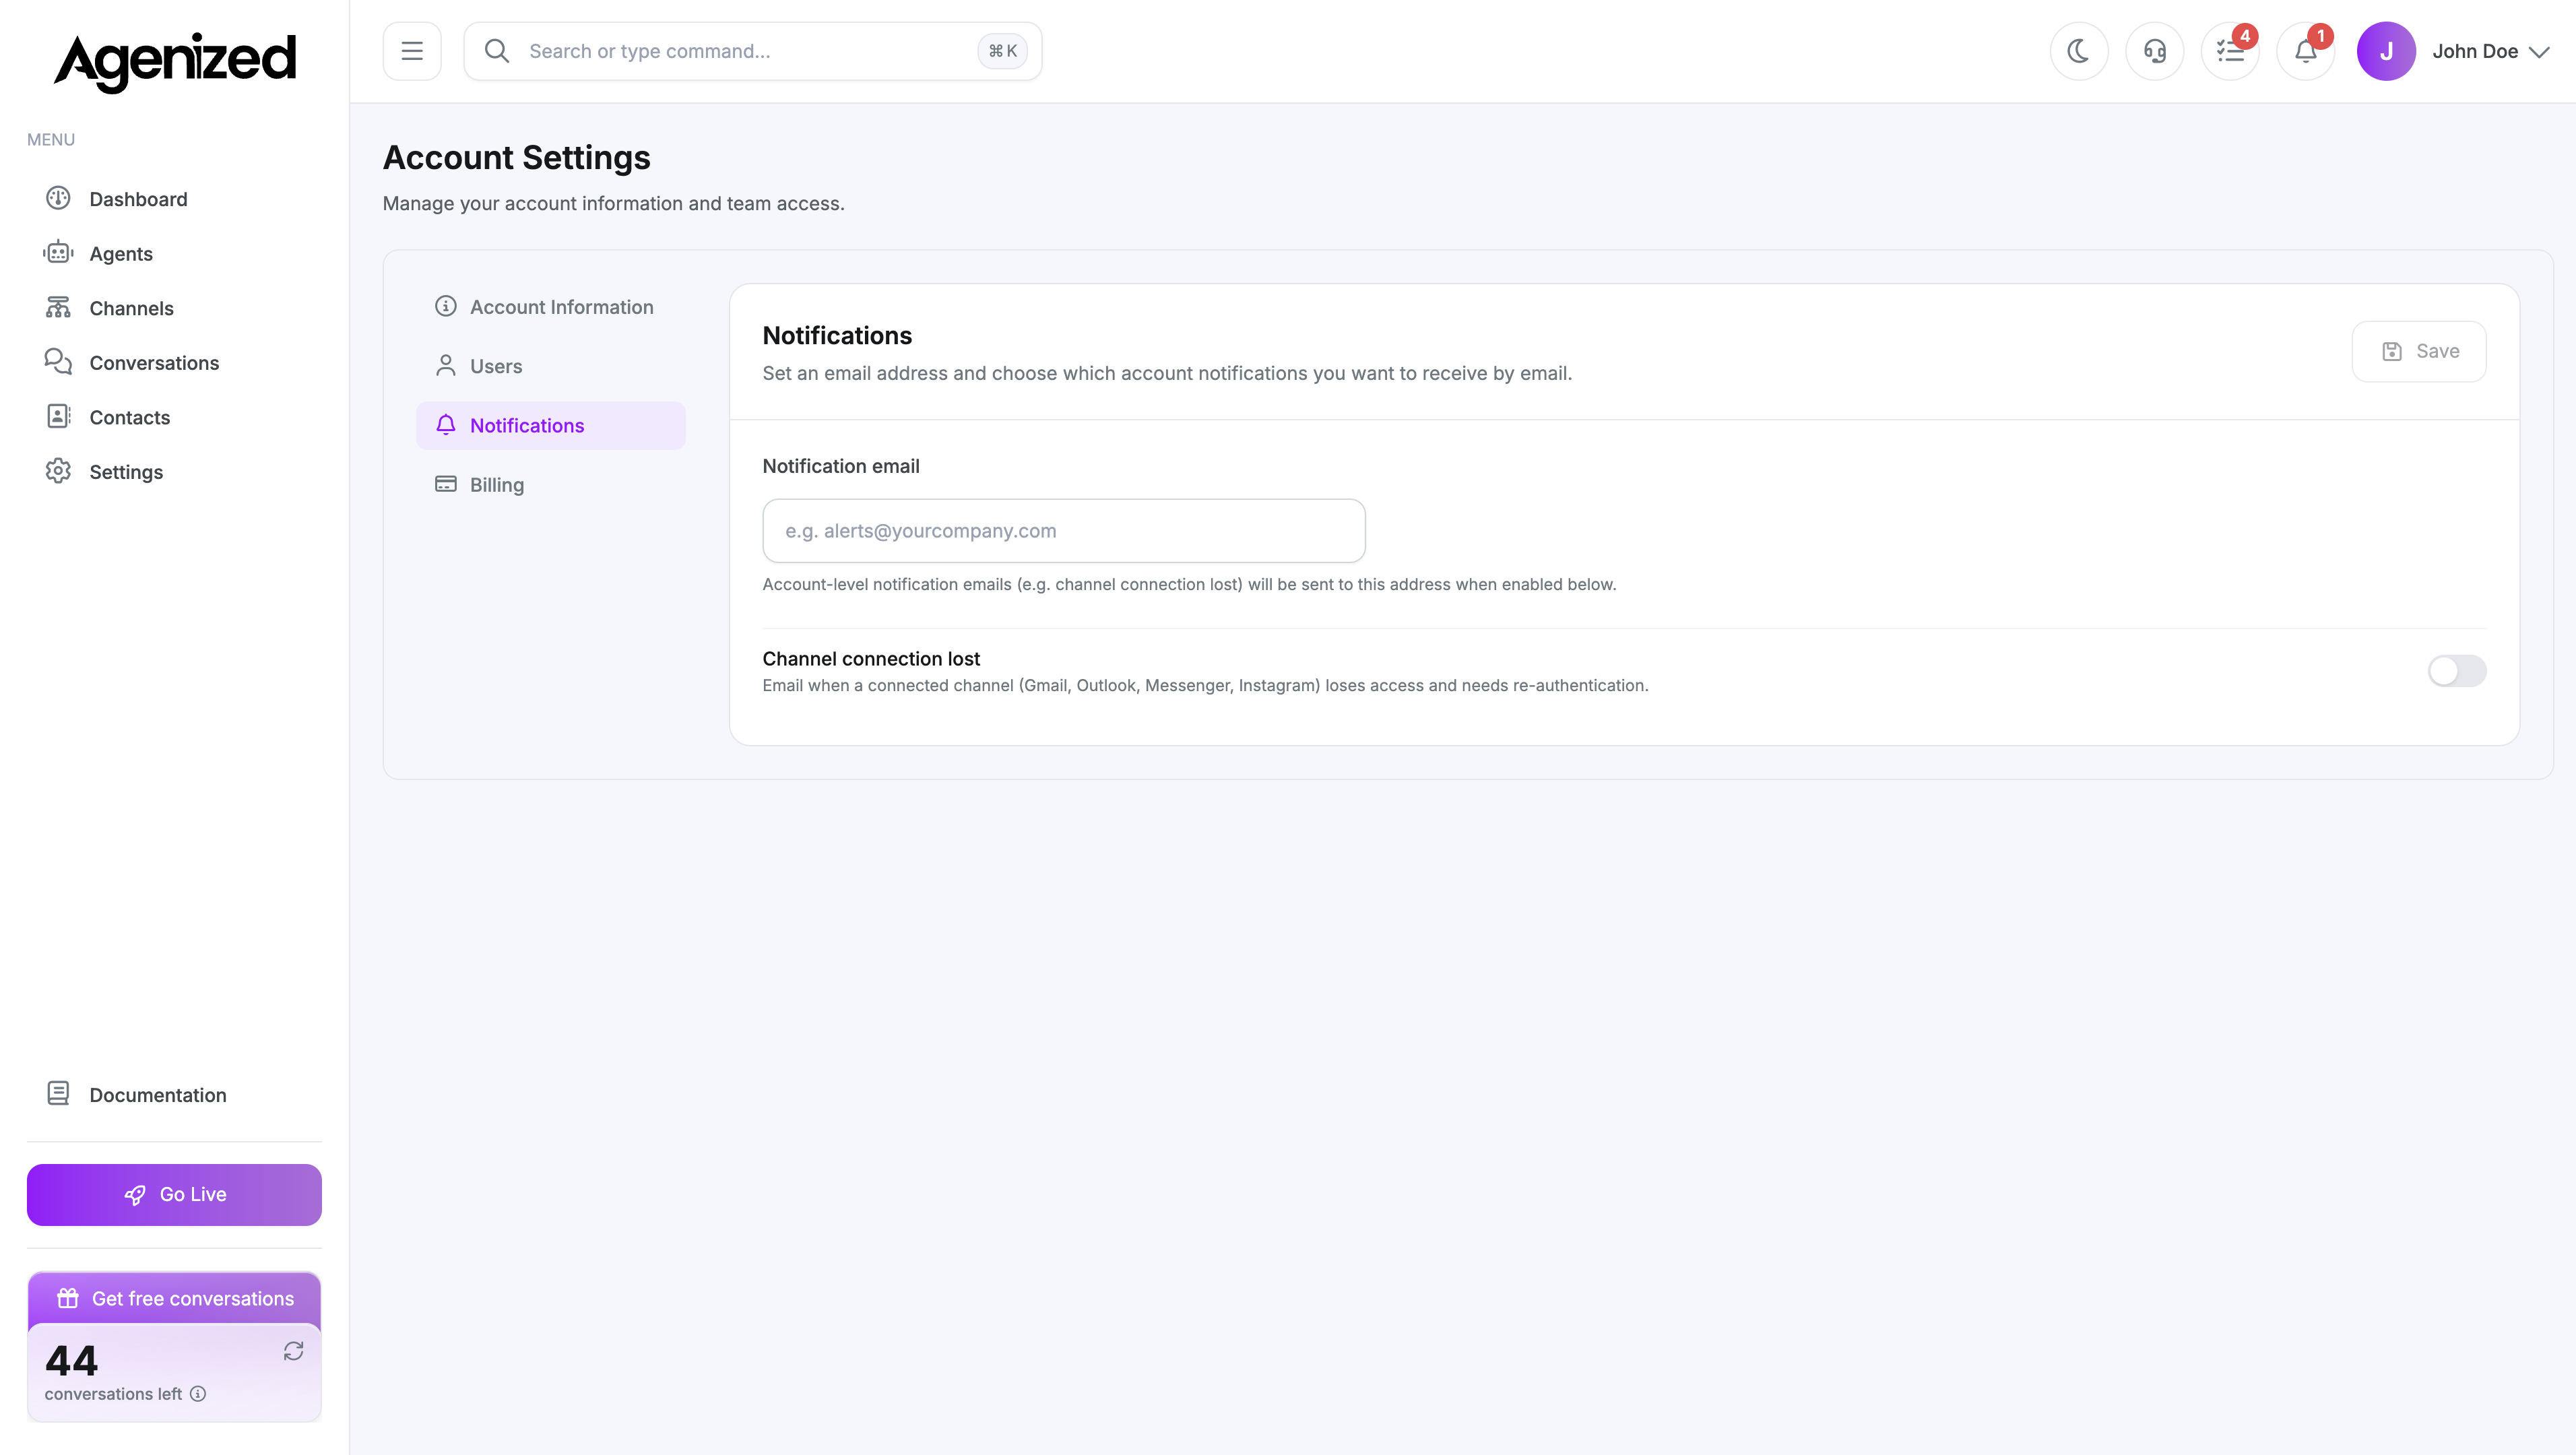Focus the Search or type command box
2576x1455 pixels.
pos(753,51)
